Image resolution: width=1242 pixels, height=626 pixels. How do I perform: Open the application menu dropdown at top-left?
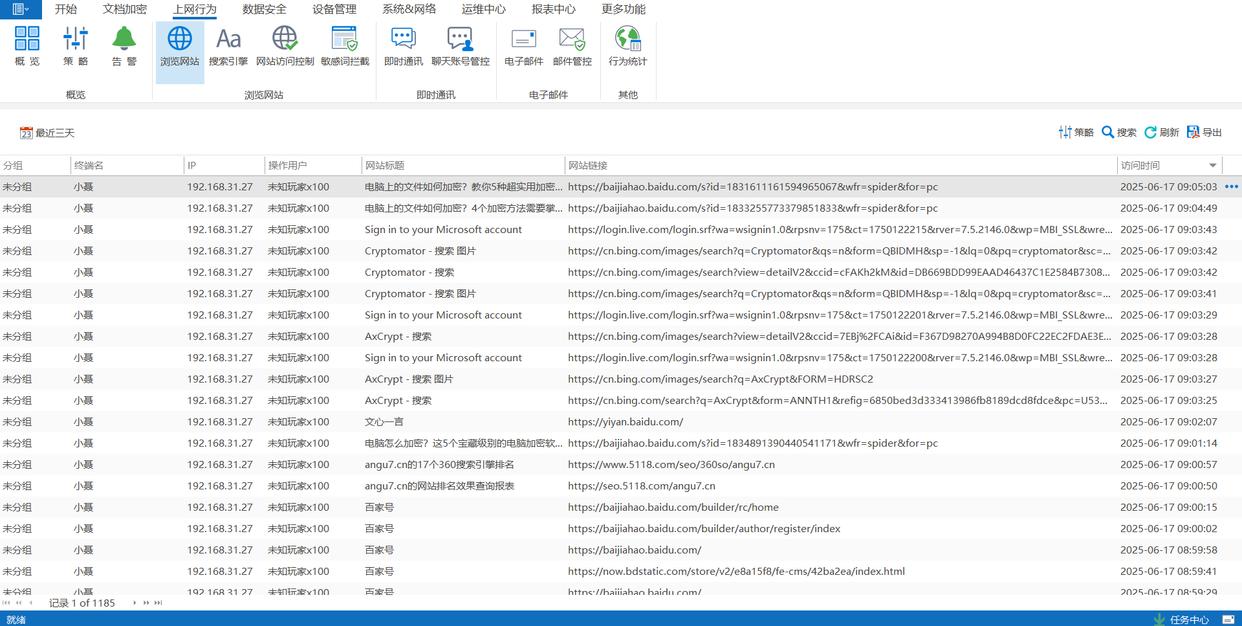click(20, 9)
